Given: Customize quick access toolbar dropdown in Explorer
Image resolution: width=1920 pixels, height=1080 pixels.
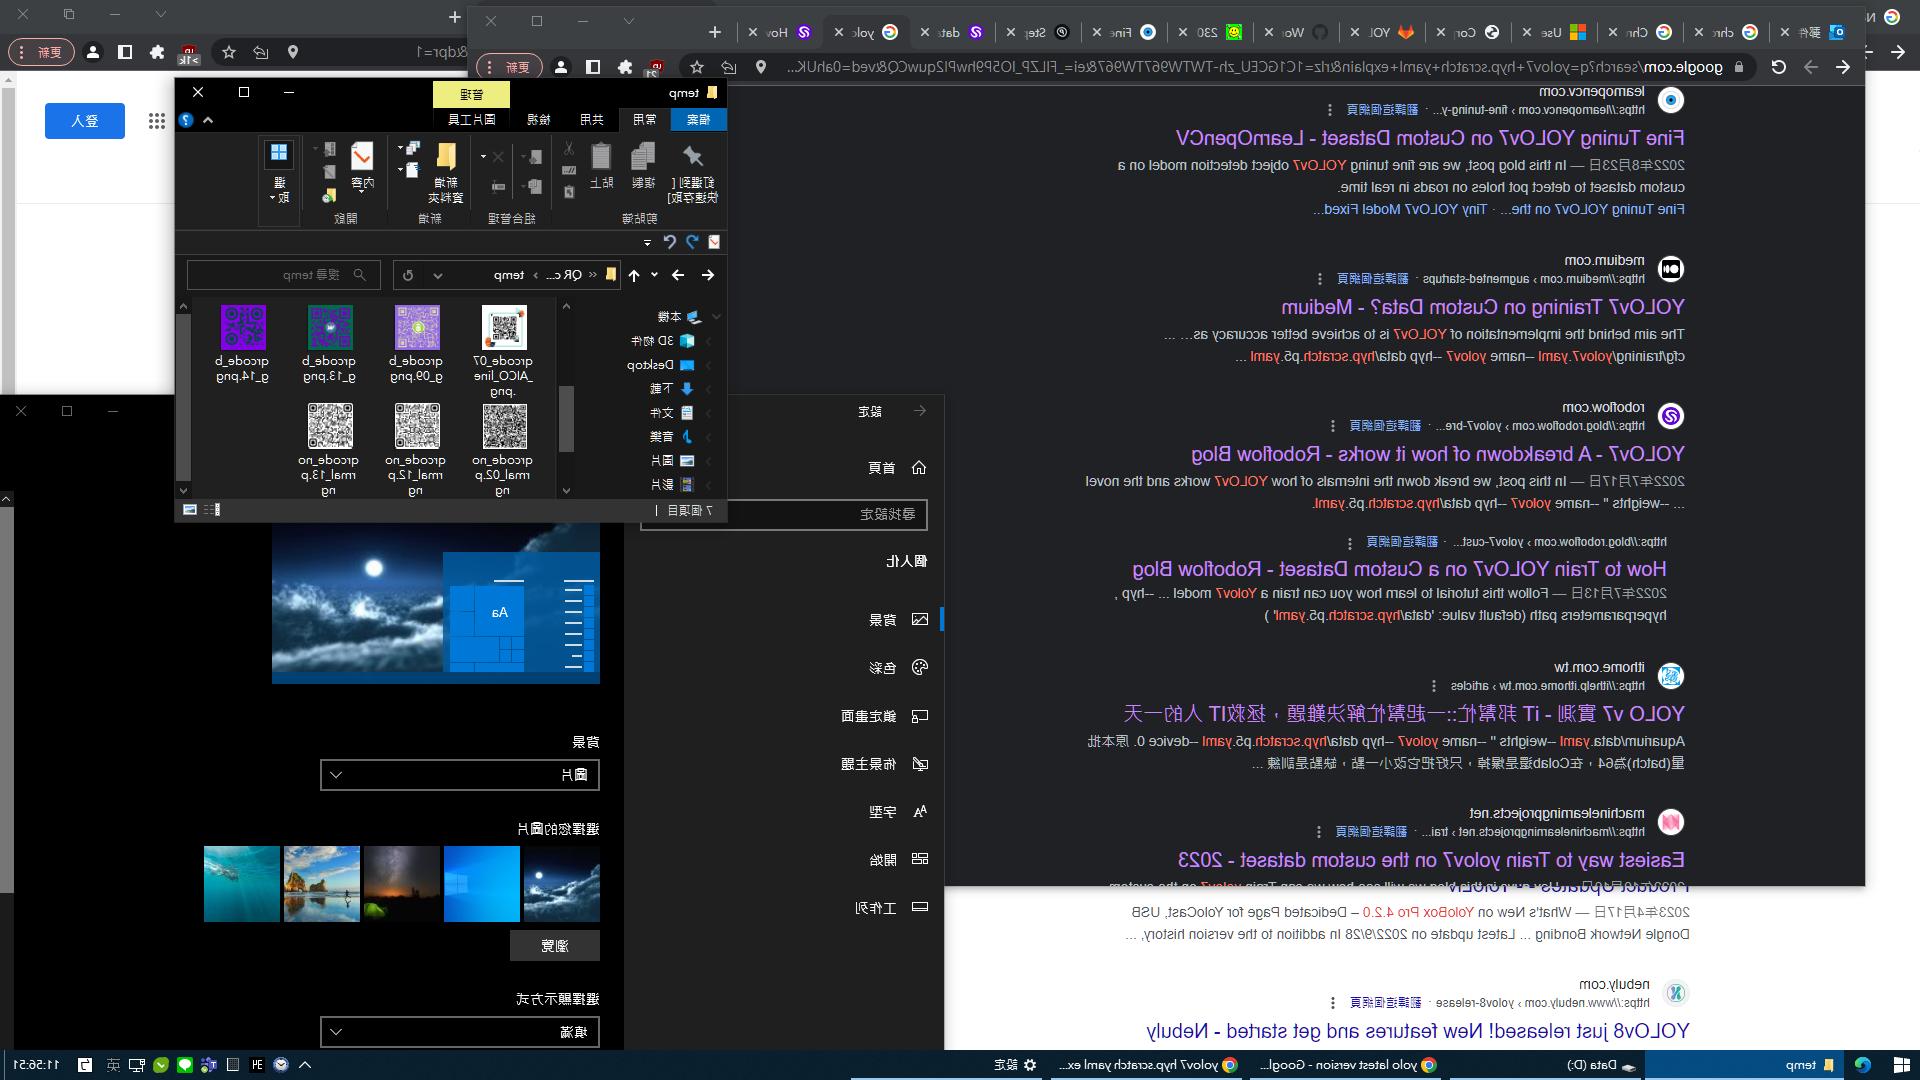Looking at the screenshot, I should (647, 242).
